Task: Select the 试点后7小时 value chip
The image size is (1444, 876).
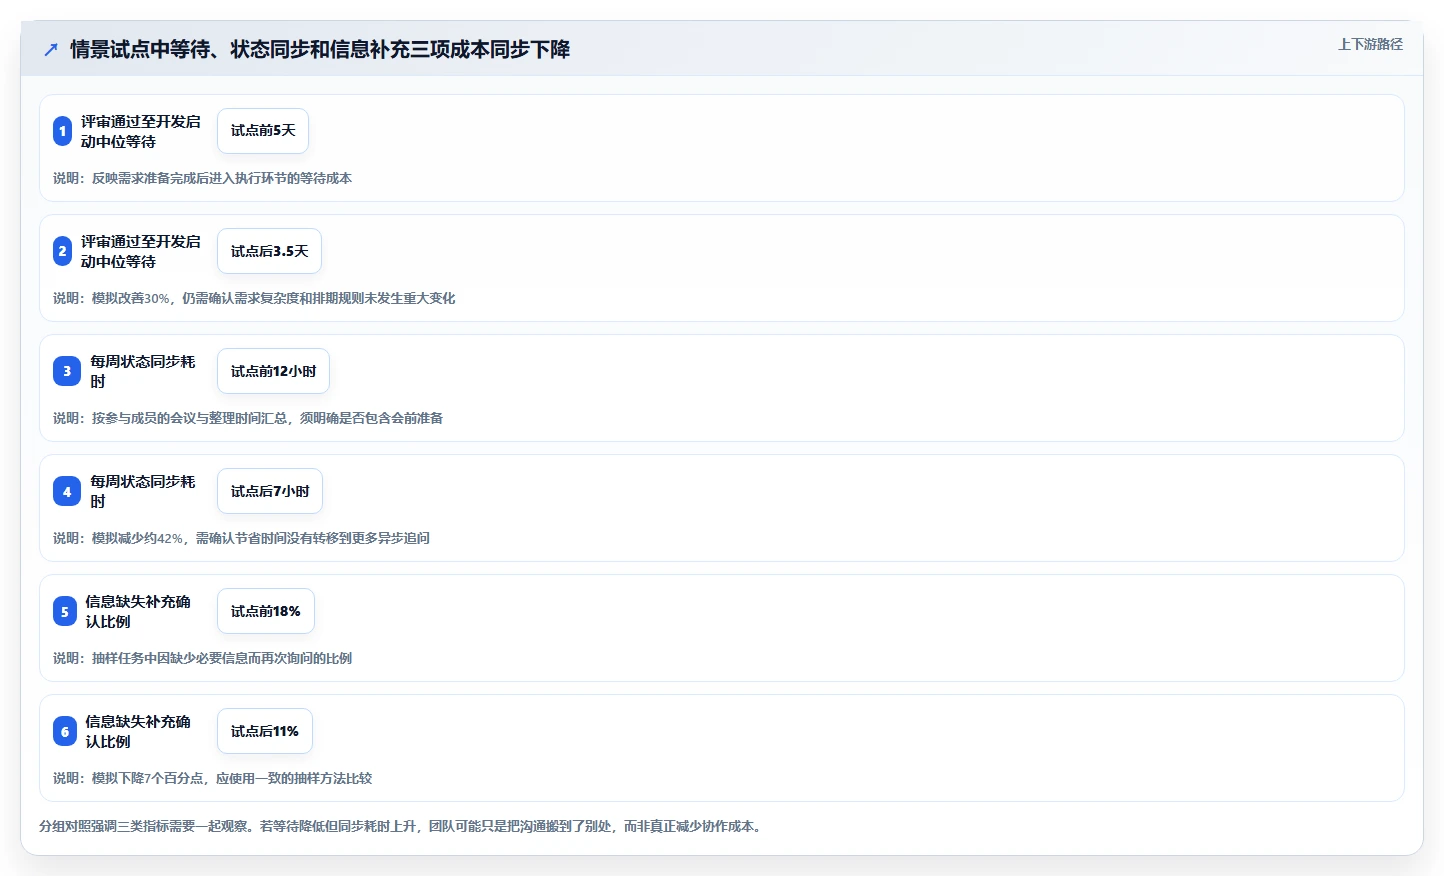Action: point(270,491)
